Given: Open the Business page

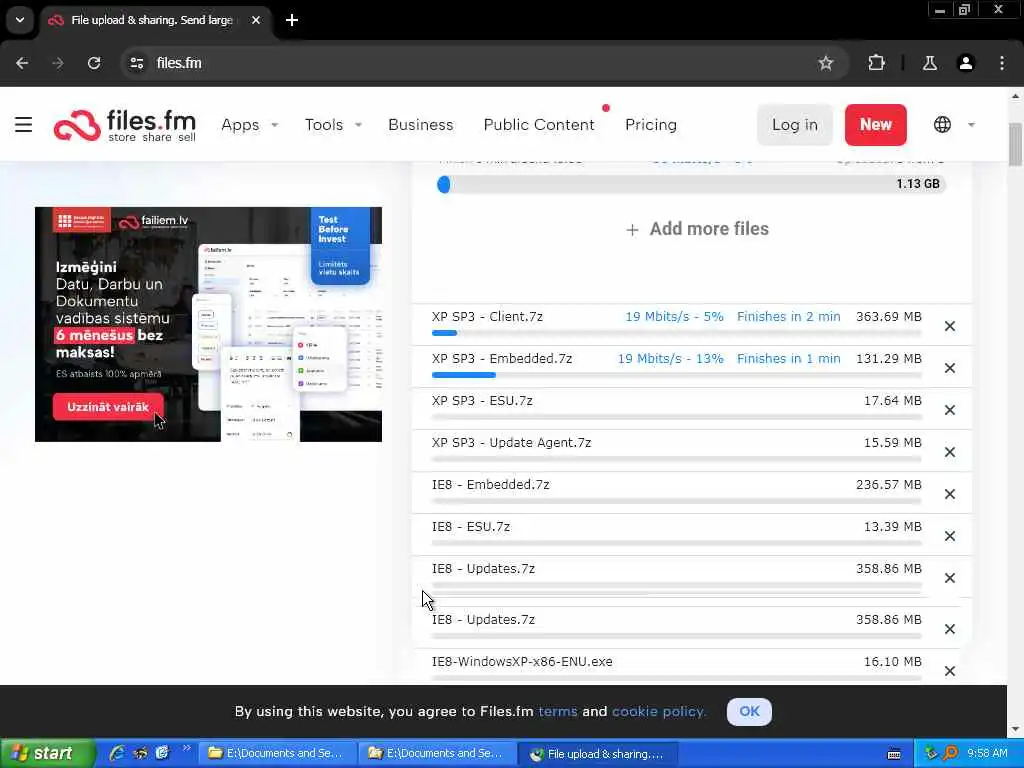Looking at the screenshot, I should (x=421, y=125).
